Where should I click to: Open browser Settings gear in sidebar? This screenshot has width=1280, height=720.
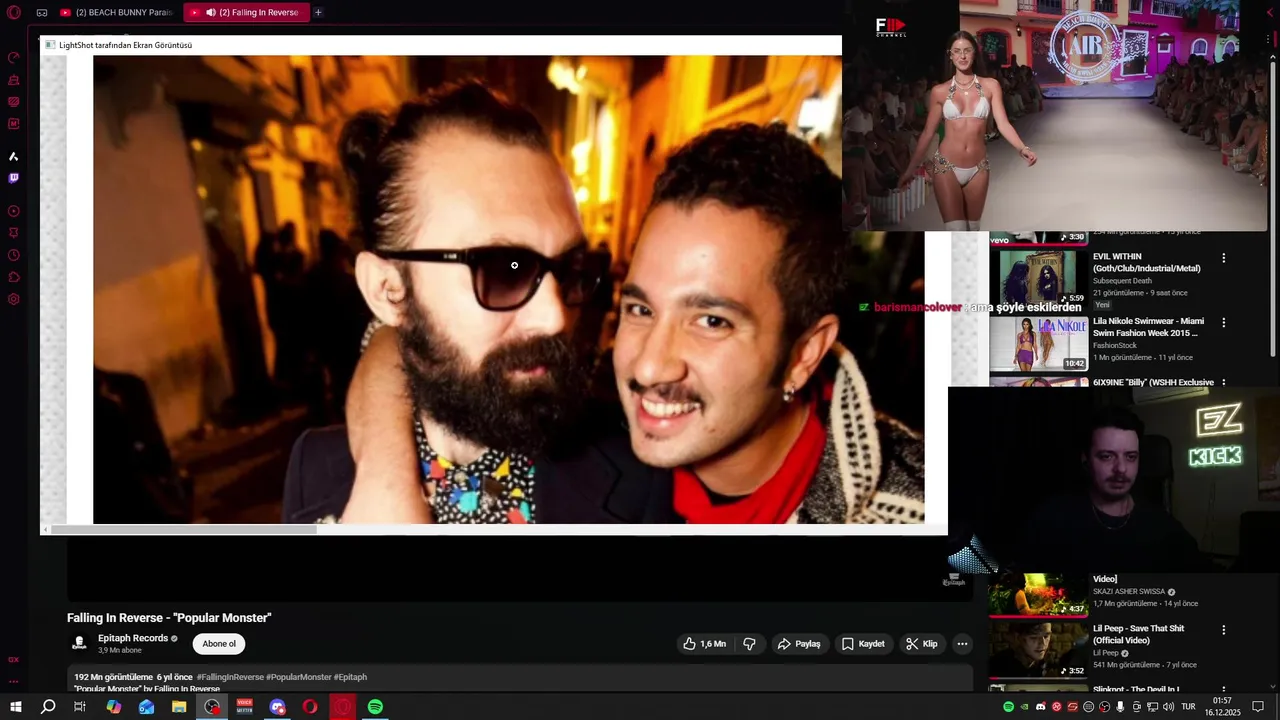[14, 299]
